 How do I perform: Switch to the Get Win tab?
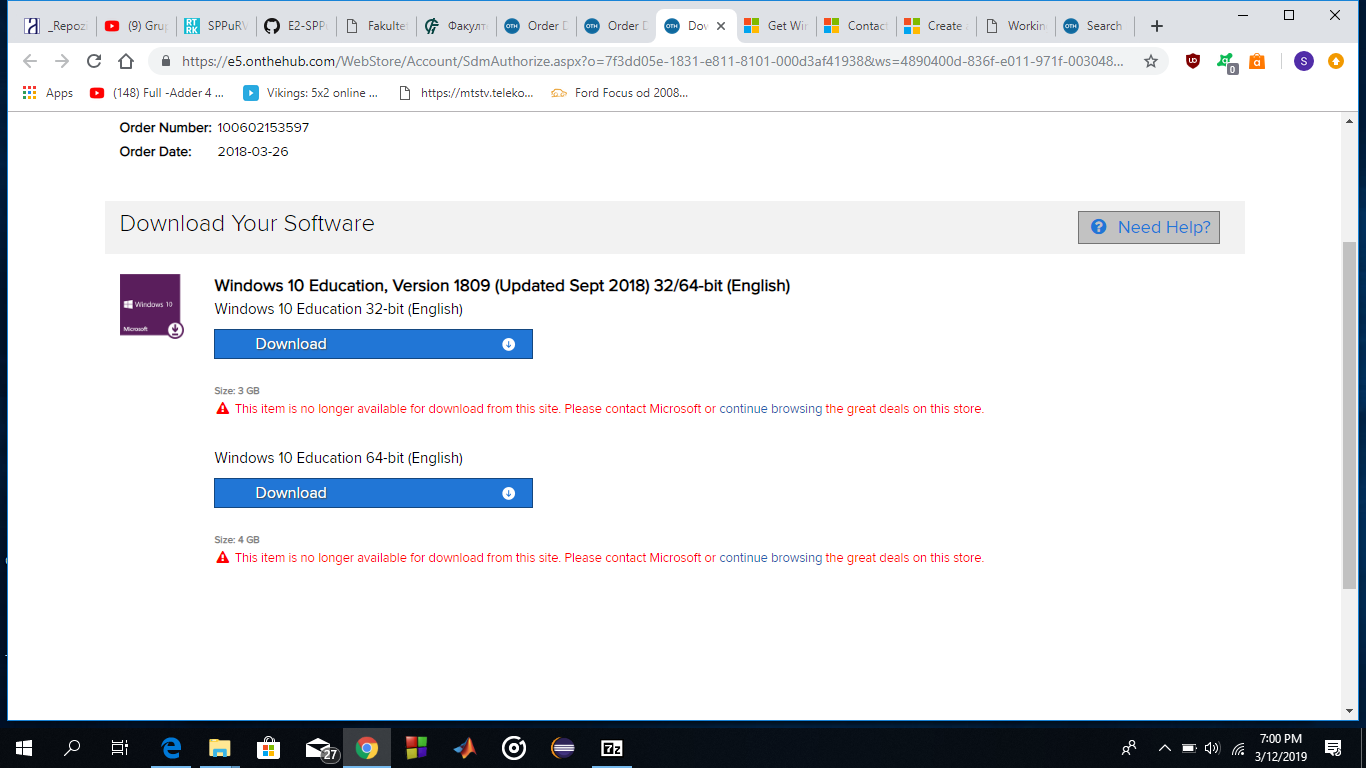[776, 26]
